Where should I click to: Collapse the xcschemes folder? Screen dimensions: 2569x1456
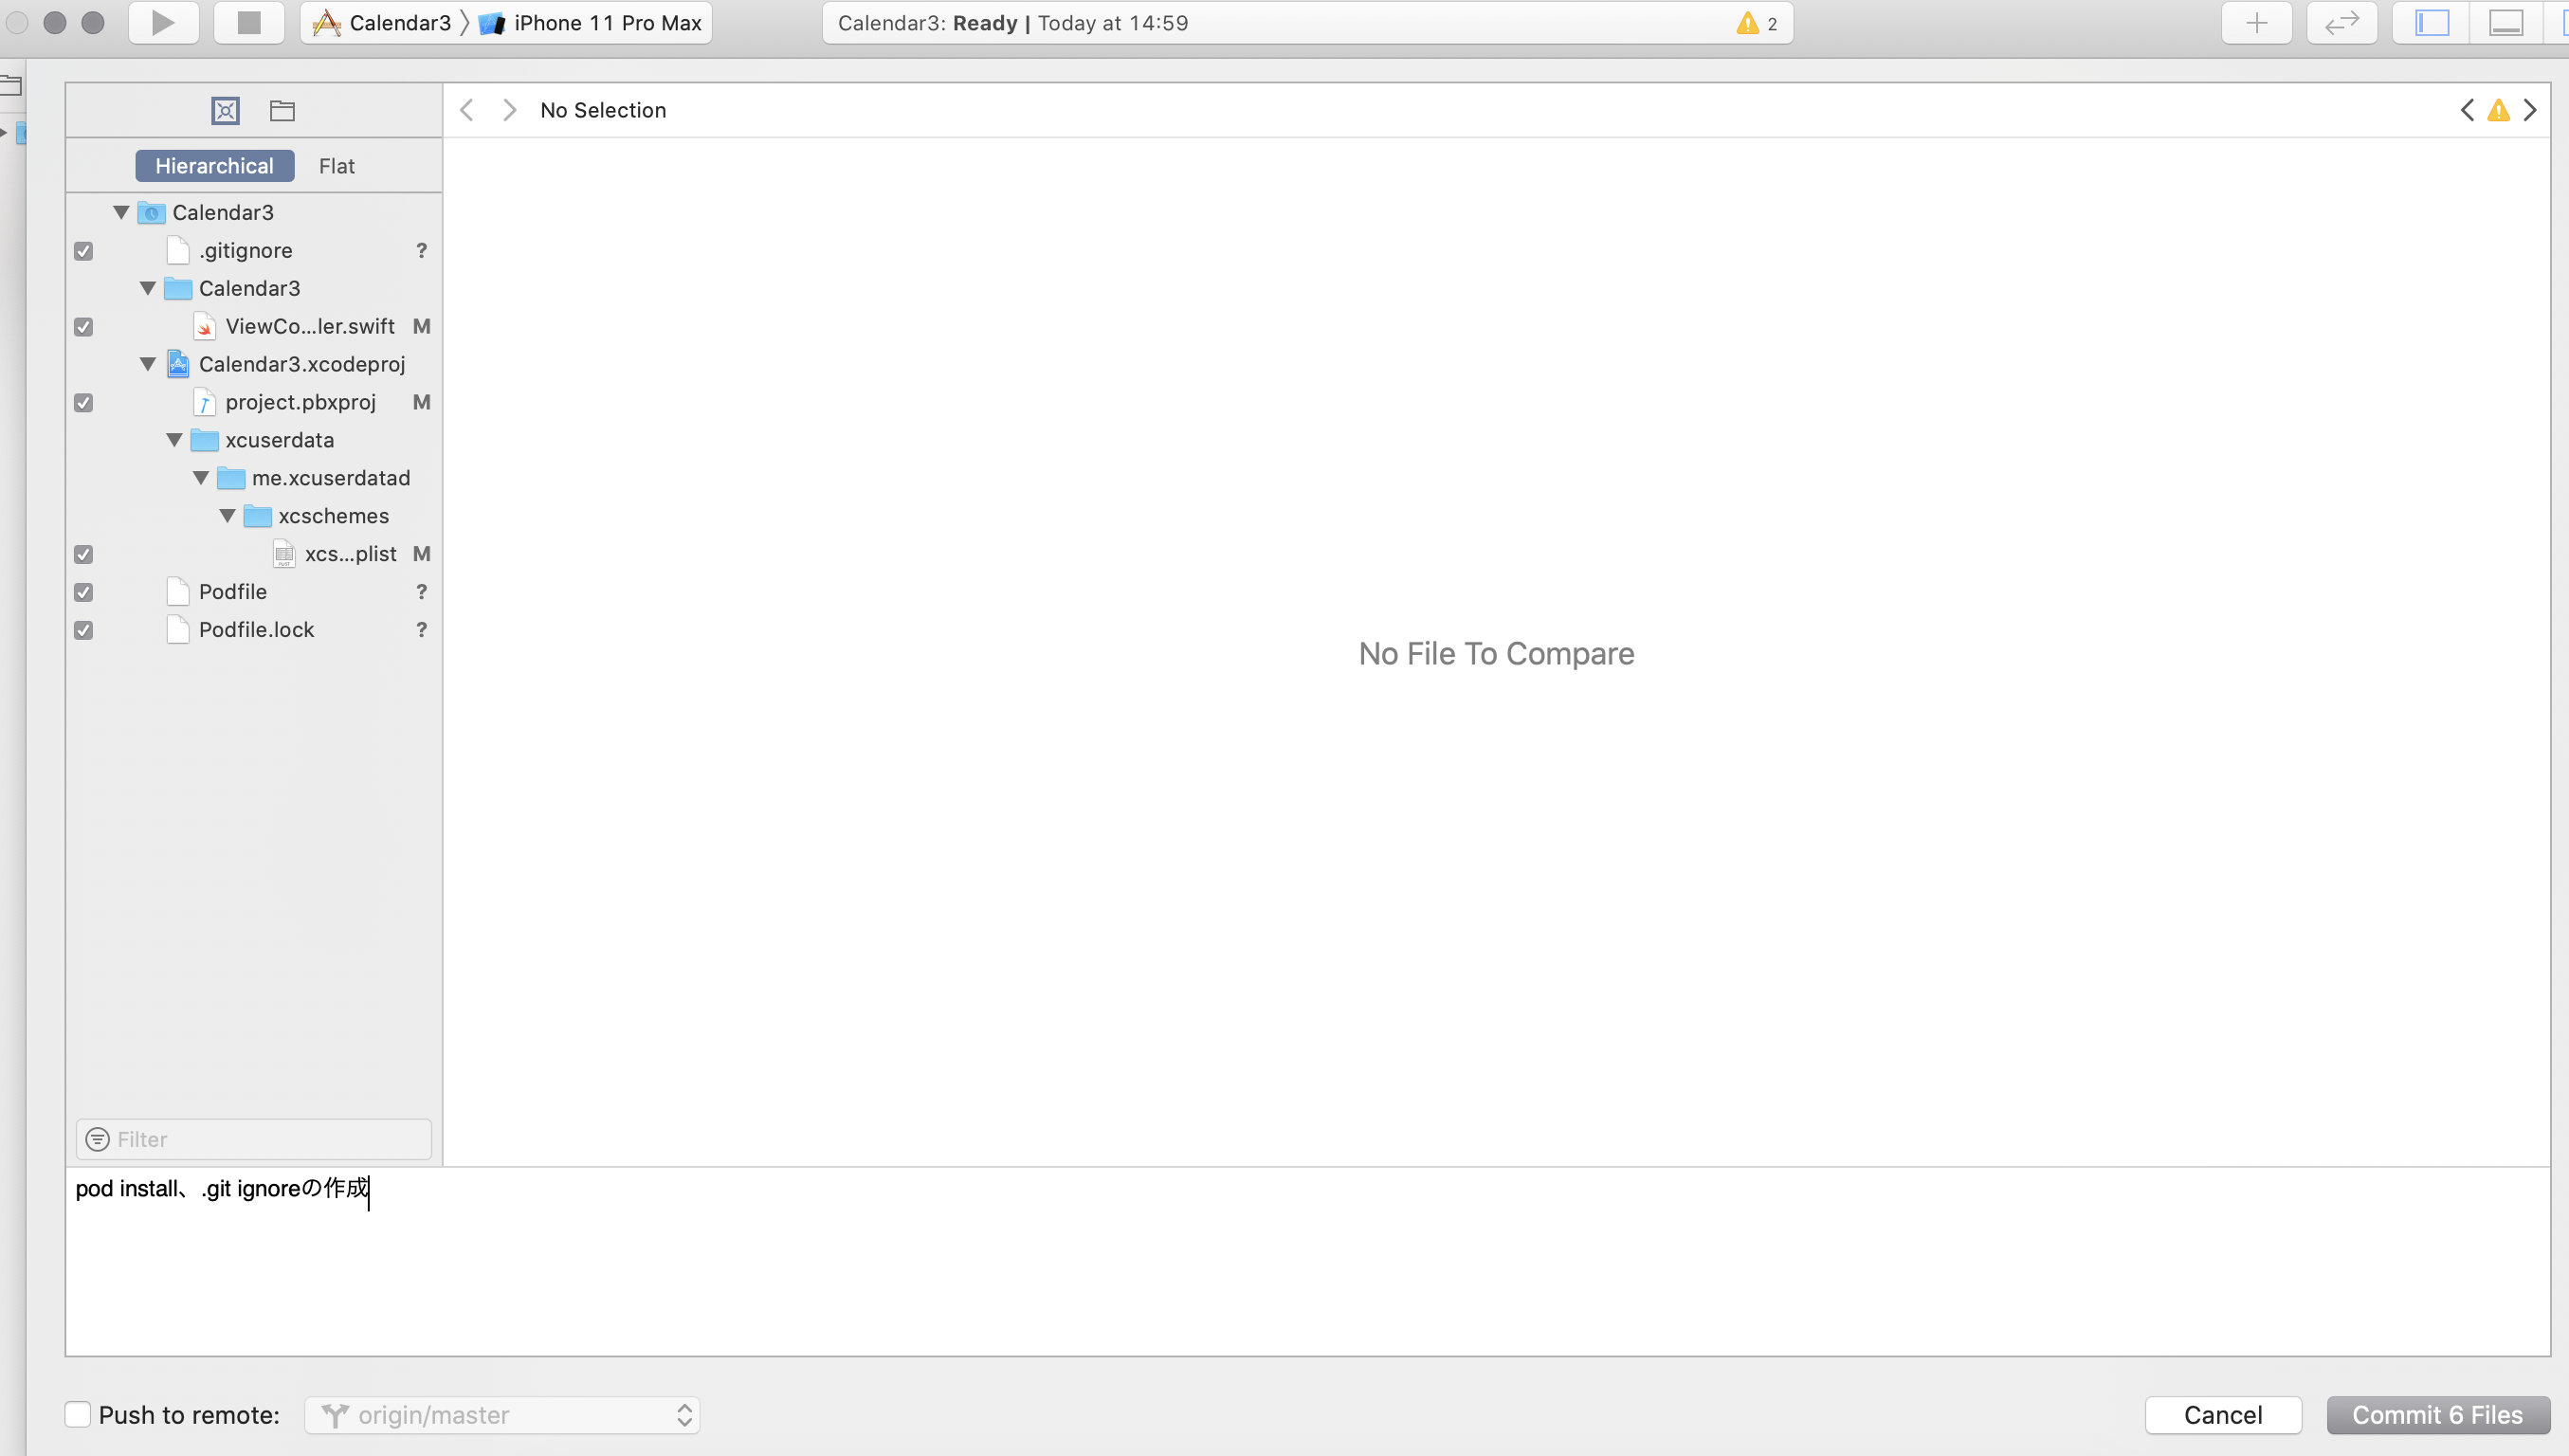point(228,516)
